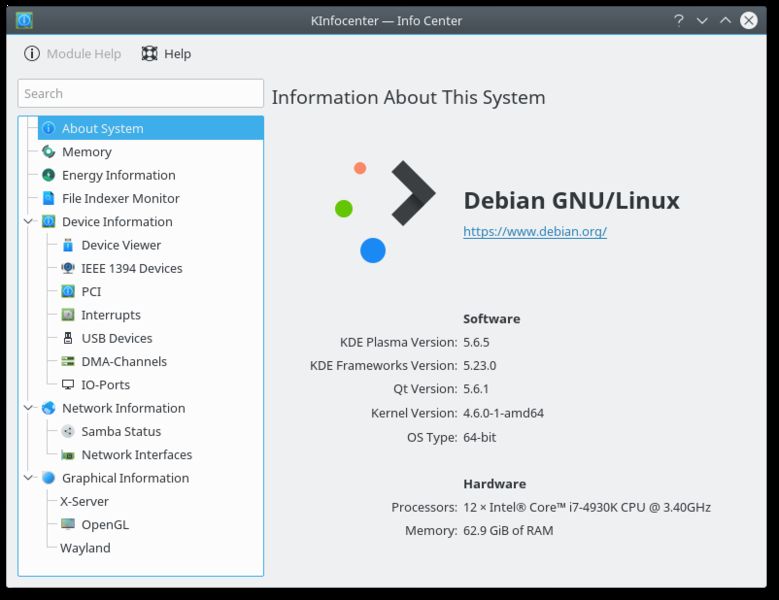Select the Energy Information icon

click(x=48, y=175)
